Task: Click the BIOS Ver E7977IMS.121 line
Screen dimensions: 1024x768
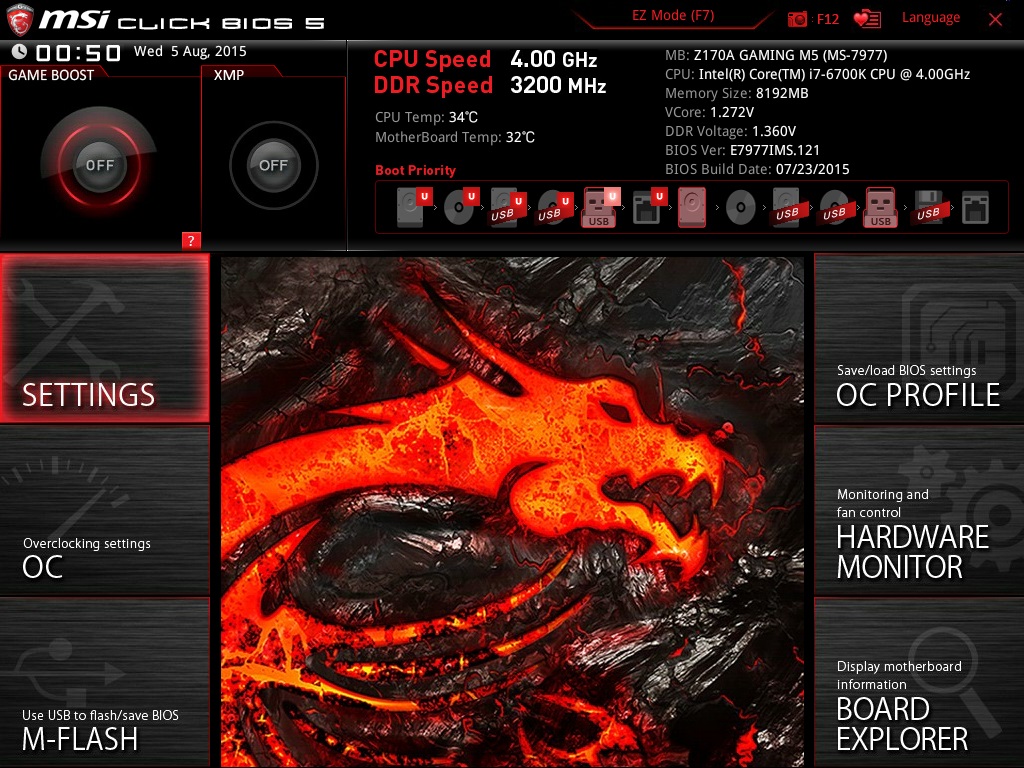Action: click(x=742, y=150)
